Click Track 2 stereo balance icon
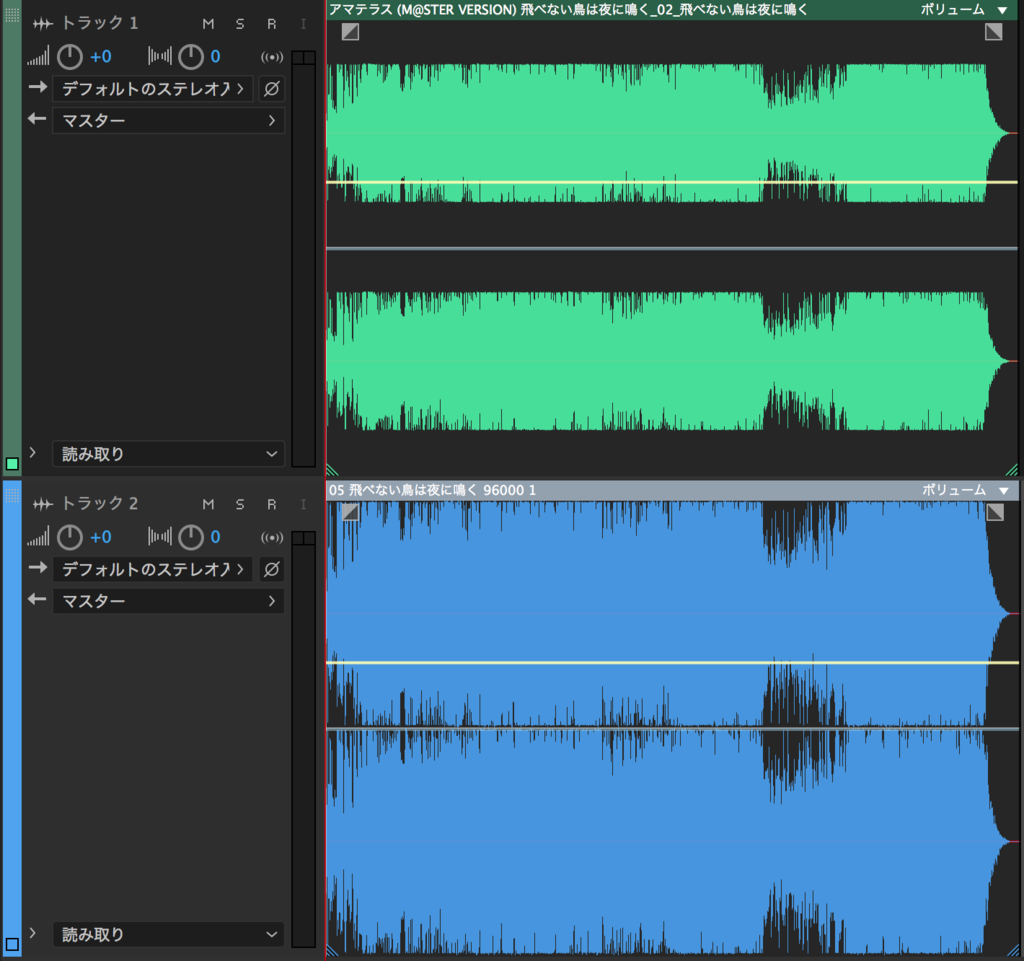Screen dimensions: 1024x961 click(x=160, y=537)
